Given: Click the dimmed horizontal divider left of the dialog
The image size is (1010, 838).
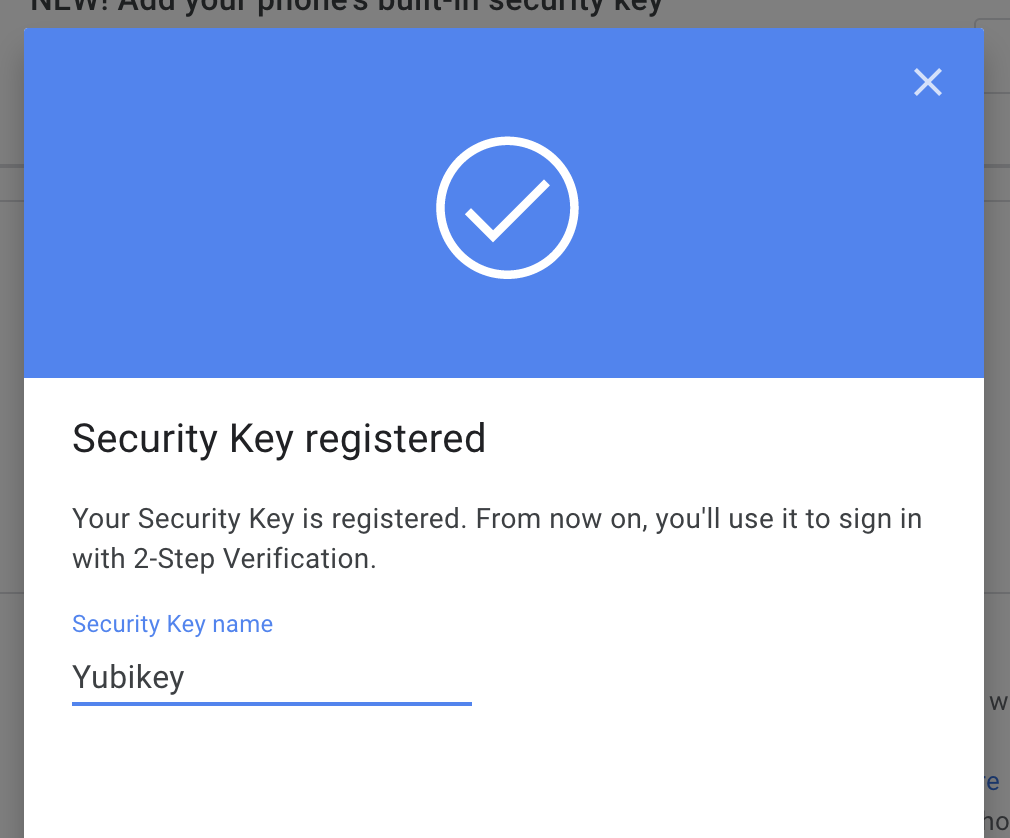Looking at the screenshot, I should click(12, 166).
